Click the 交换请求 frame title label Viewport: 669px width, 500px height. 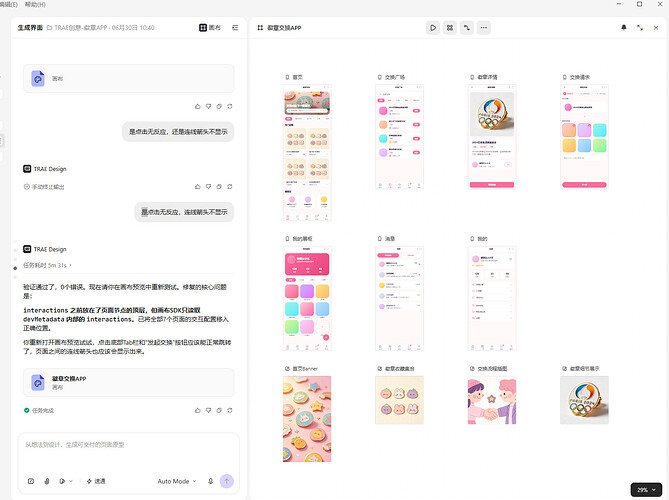tap(580, 77)
